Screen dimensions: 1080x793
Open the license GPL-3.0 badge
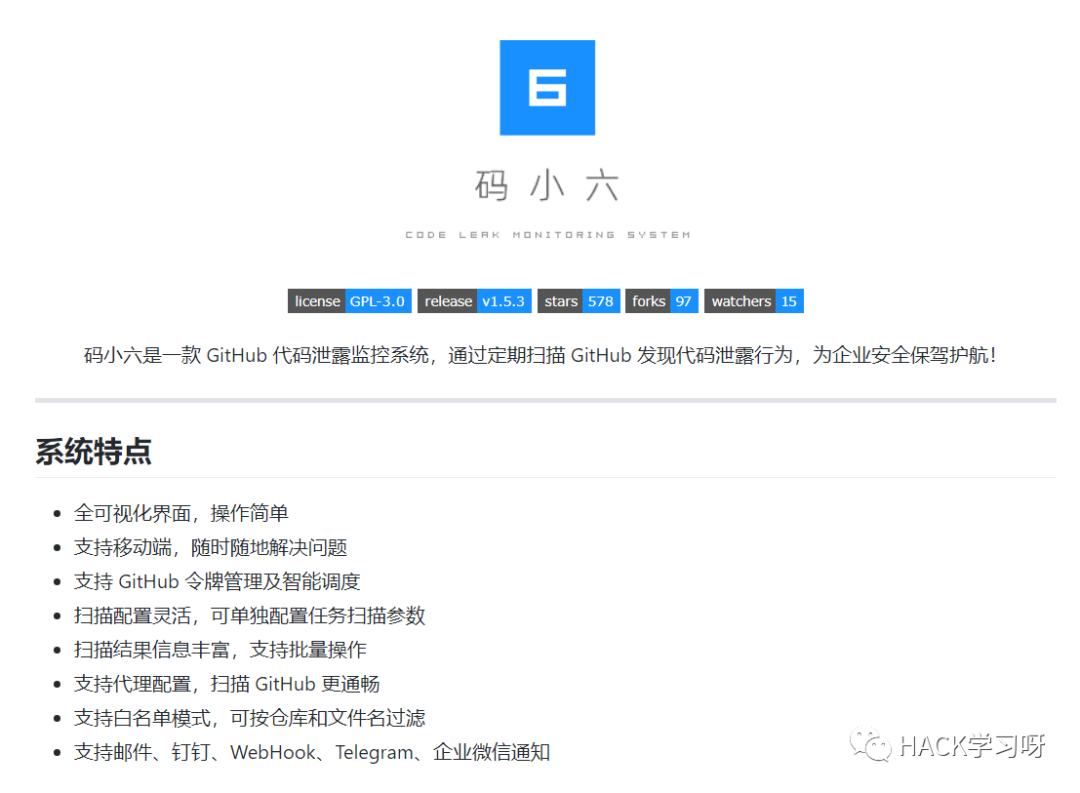pyautogui.click(x=349, y=301)
